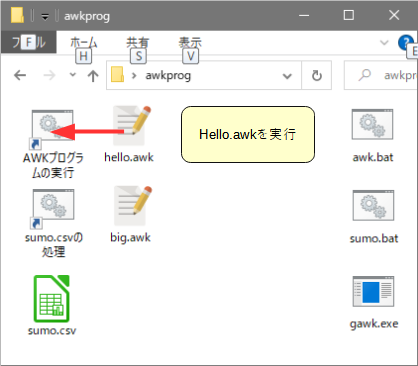
Task: Click the search magnifier icon
Action: [365, 75]
